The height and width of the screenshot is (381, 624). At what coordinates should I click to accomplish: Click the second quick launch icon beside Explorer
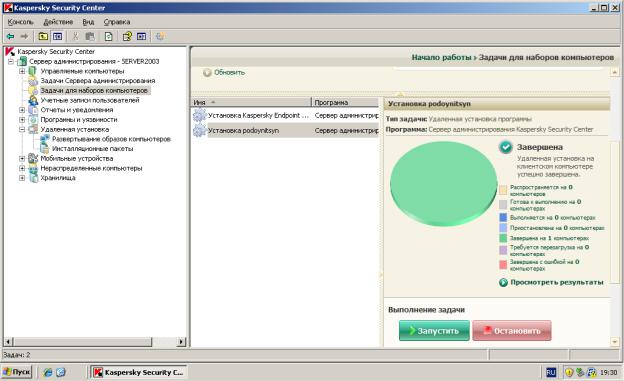[60, 372]
